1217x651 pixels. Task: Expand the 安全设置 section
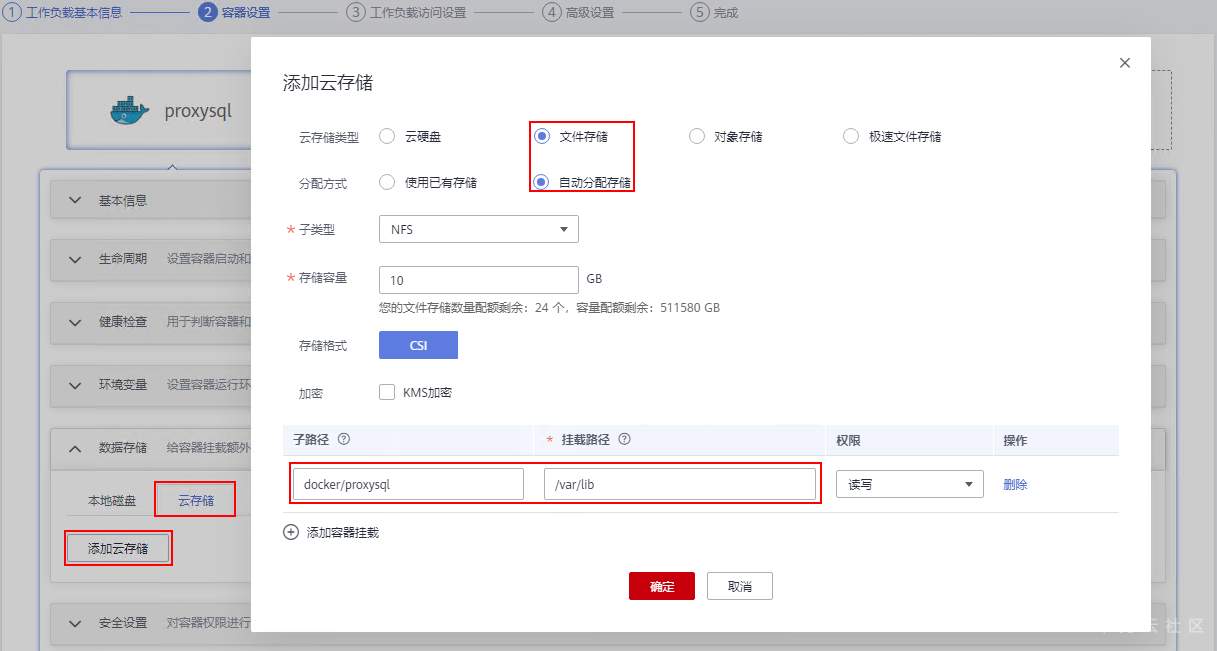[76, 623]
